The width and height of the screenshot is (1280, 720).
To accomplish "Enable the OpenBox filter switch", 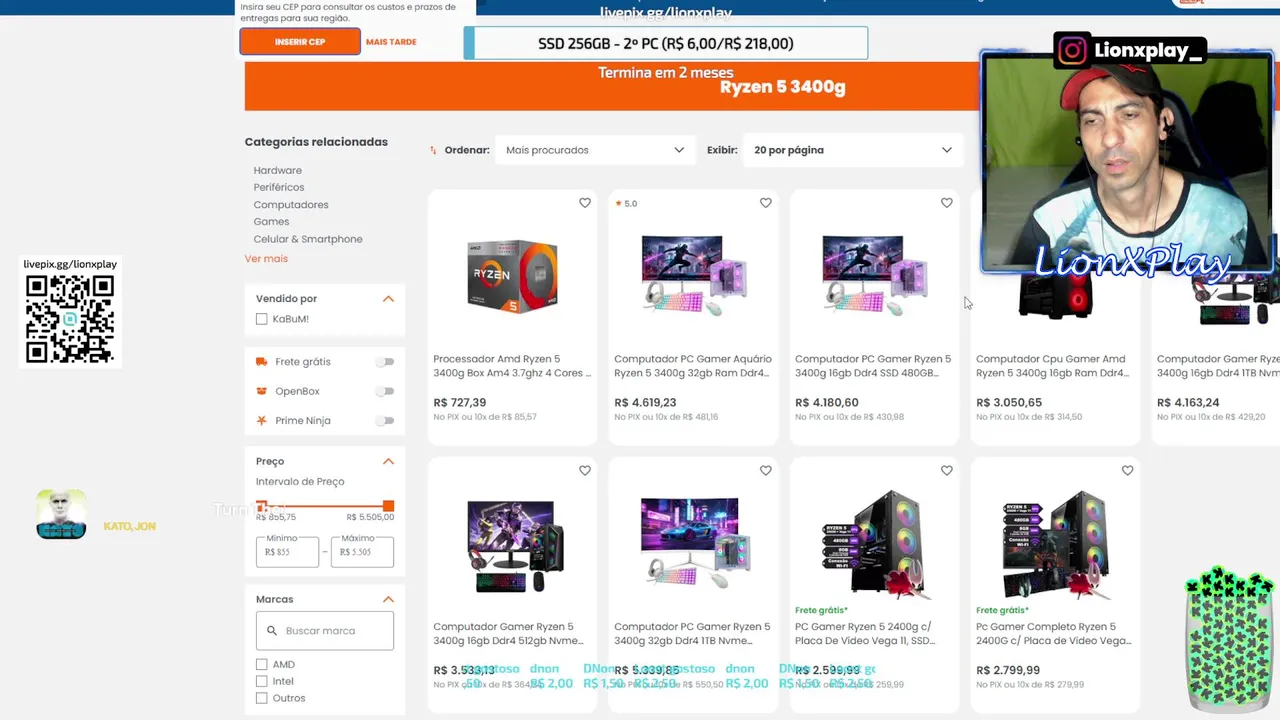I will [385, 391].
